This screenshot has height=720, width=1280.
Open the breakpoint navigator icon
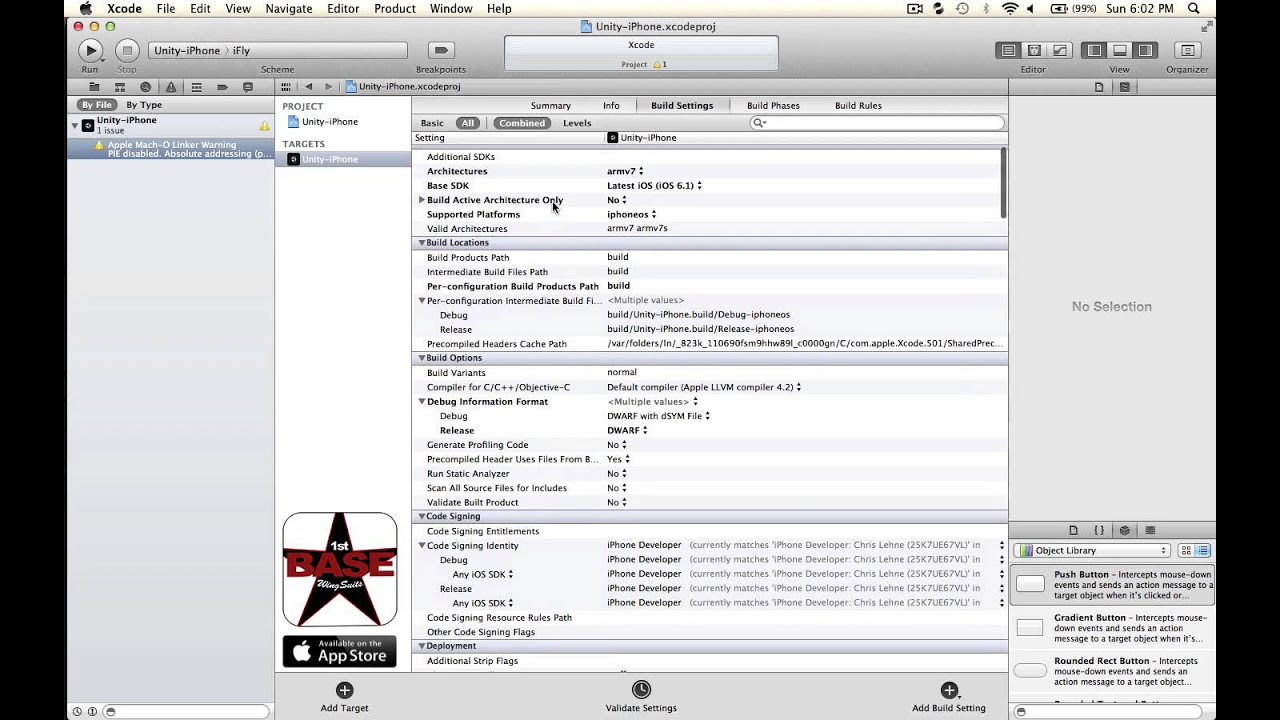[222, 87]
